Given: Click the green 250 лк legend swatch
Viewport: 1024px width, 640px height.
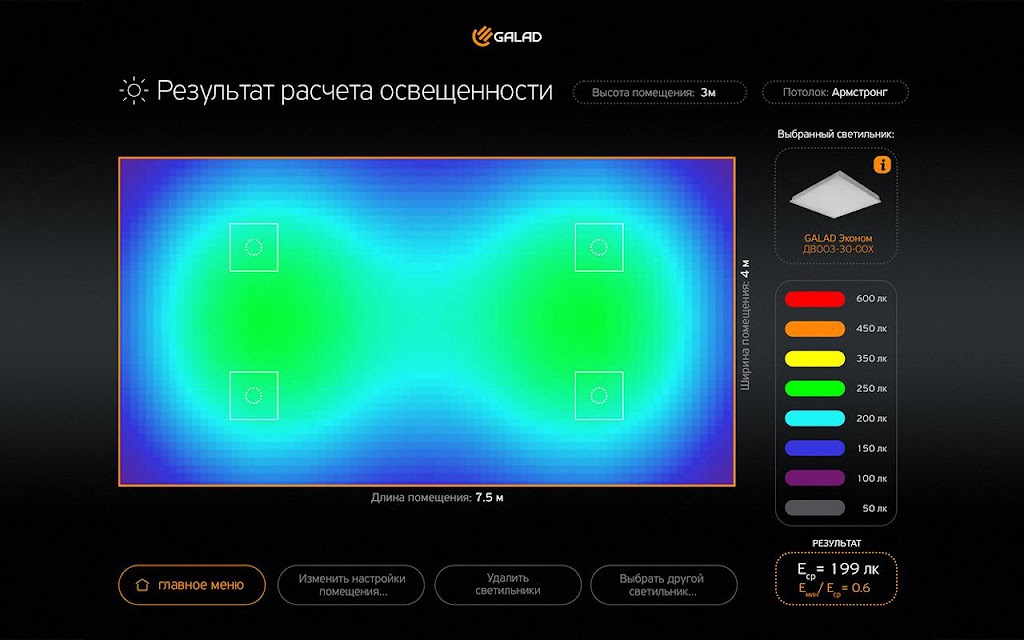Looking at the screenshot, I should coord(814,389).
